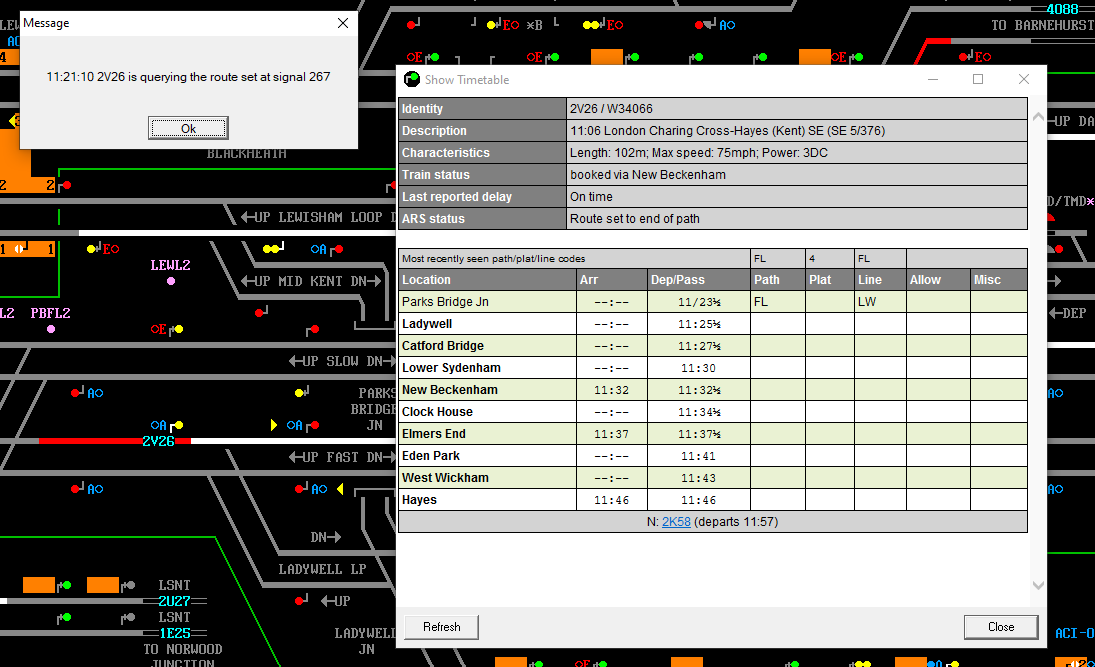Click the 11:30 departure time for Lower Sydenham

(699, 368)
